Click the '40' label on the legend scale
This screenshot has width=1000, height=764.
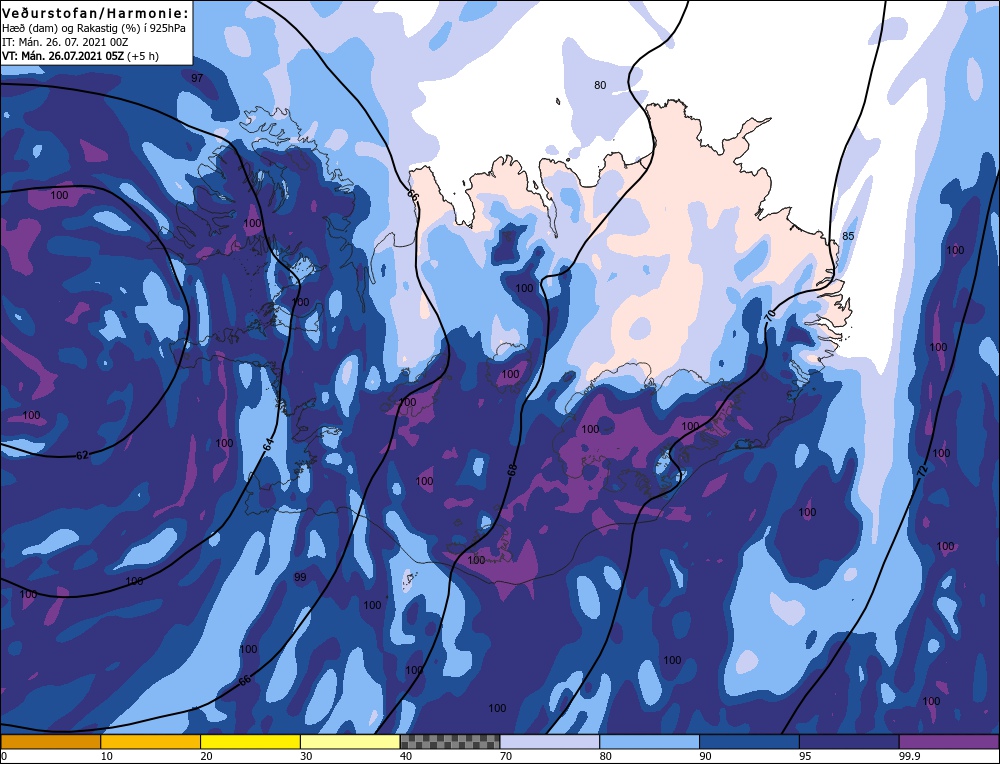pos(406,756)
